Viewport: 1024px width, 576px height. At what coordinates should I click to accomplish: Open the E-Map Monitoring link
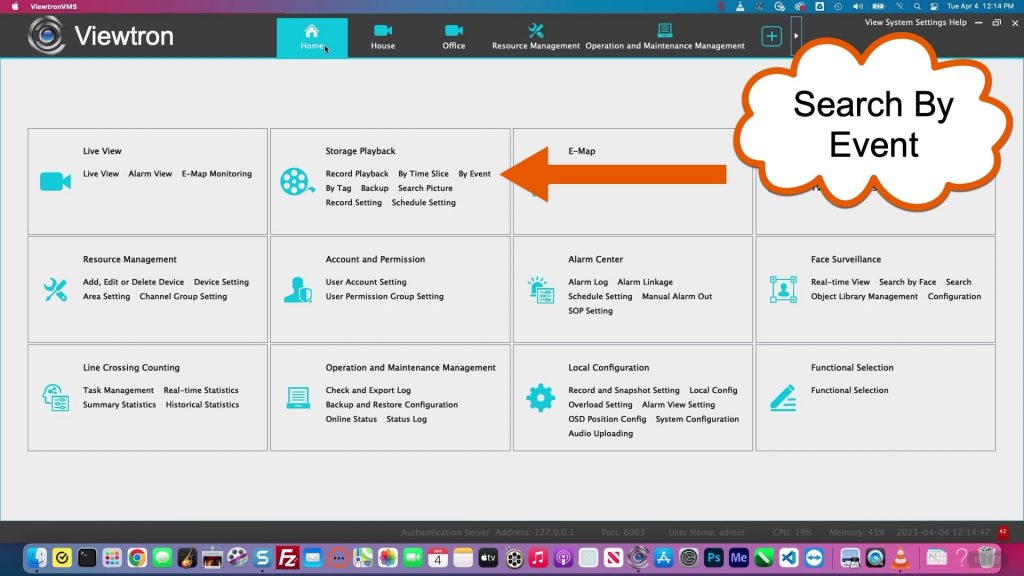click(x=217, y=174)
